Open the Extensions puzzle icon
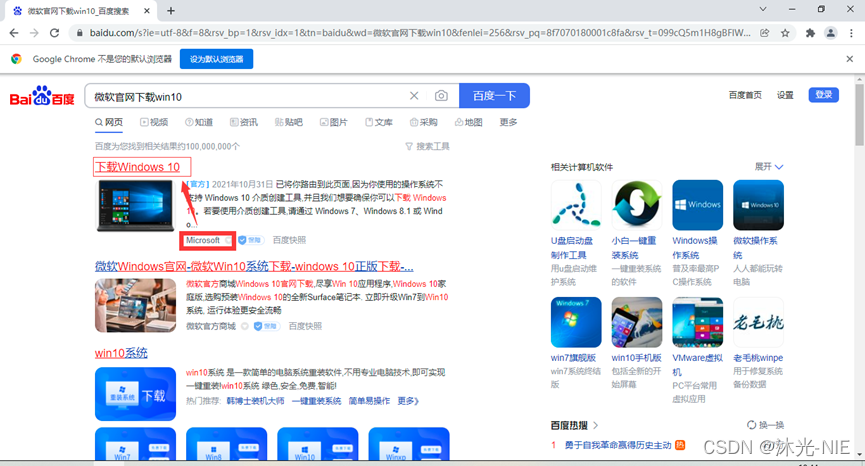 [x=810, y=33]
